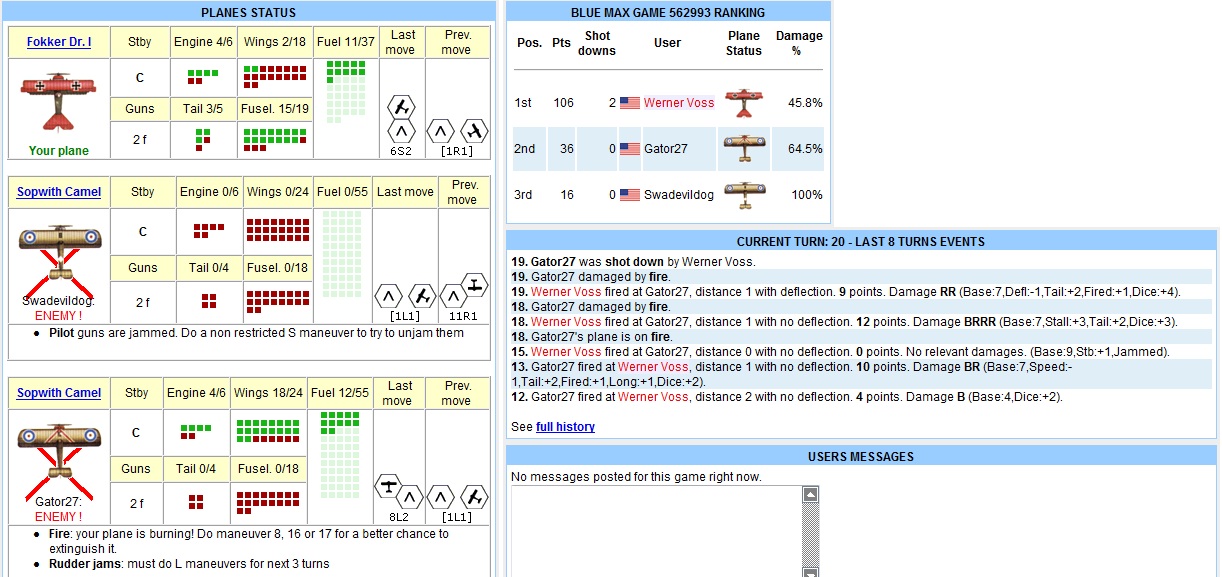This screenshot has height=577, width=1222.
Task: Click the 'Rudder jams' notice for Gator27
Action: tap(189, 564)
